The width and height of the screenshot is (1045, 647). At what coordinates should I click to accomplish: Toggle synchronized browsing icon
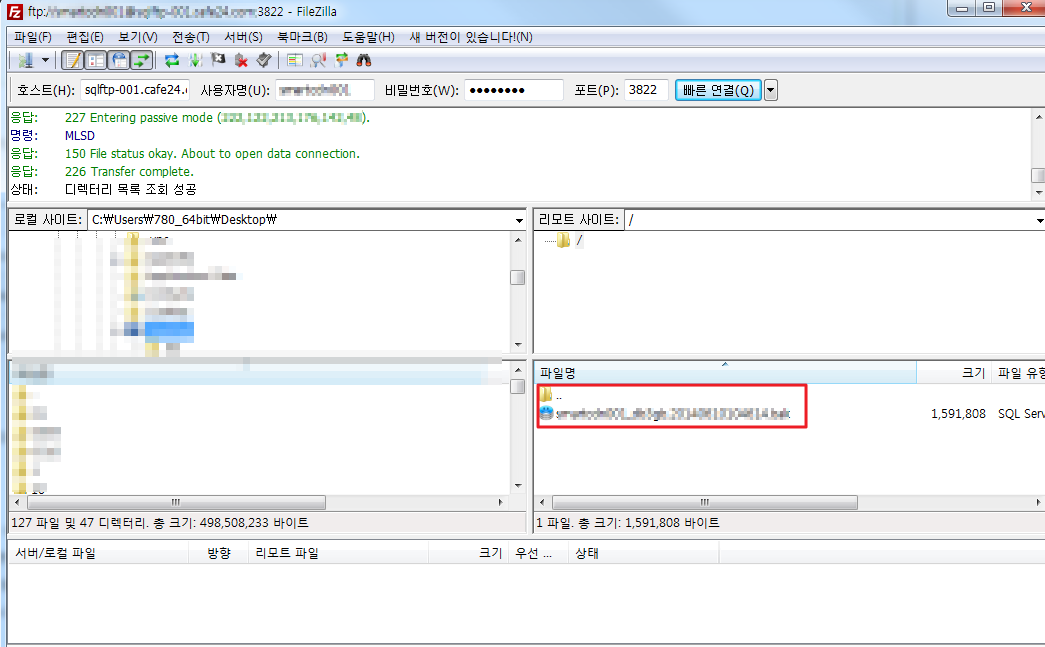click(341, 60)
